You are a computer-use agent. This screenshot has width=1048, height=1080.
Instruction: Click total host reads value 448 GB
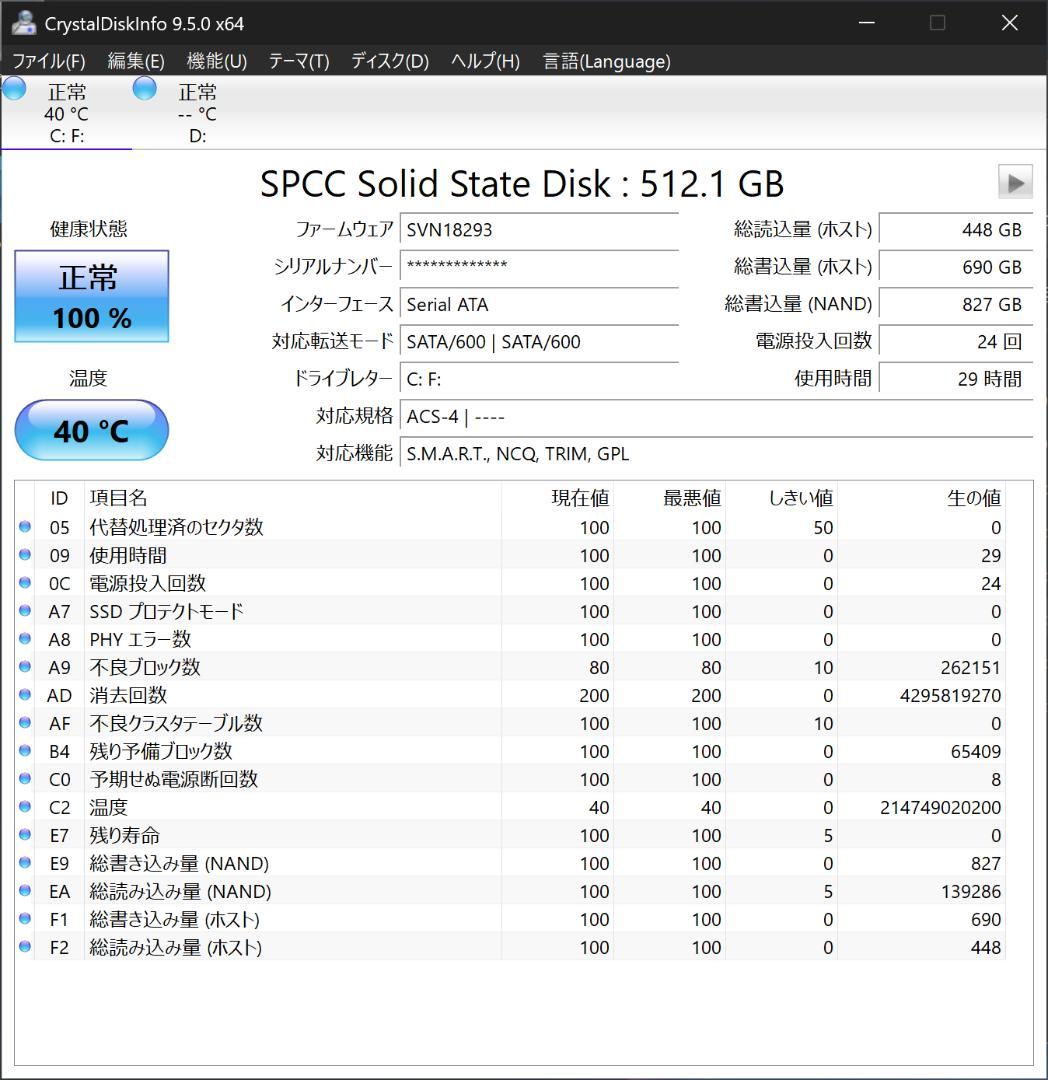coord(956,229)
